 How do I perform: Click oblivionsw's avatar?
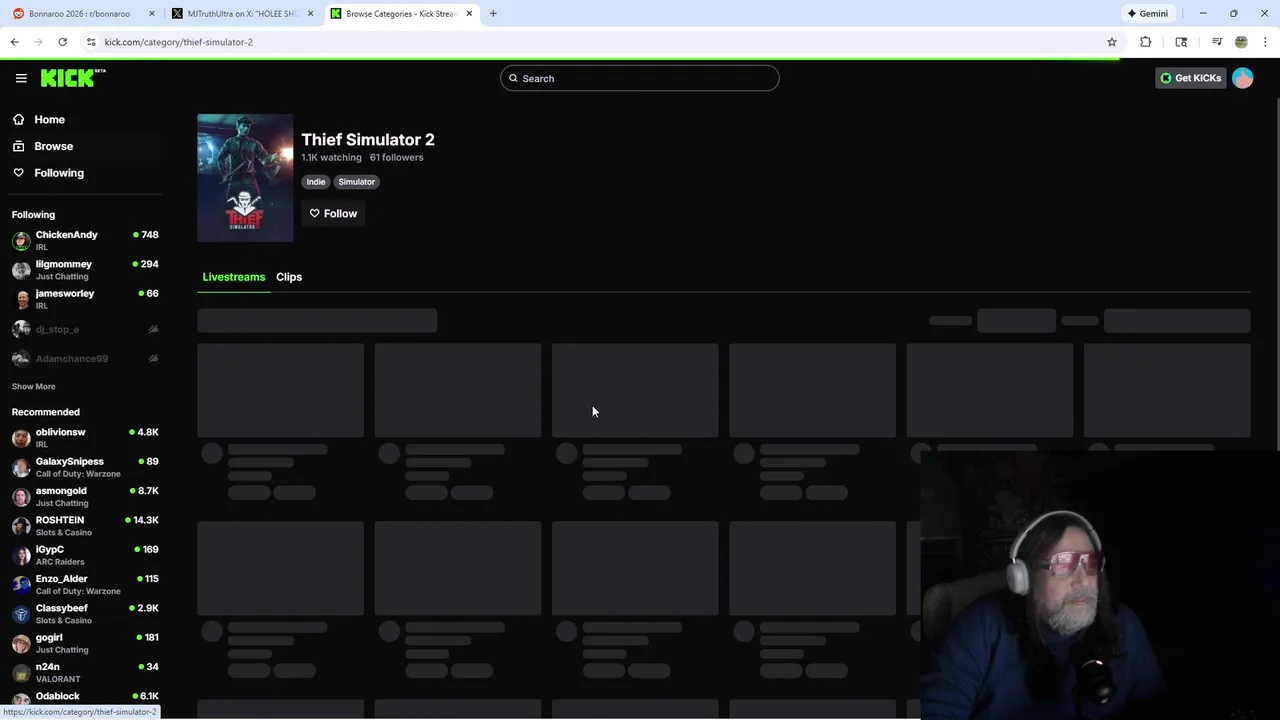point(21,438)
